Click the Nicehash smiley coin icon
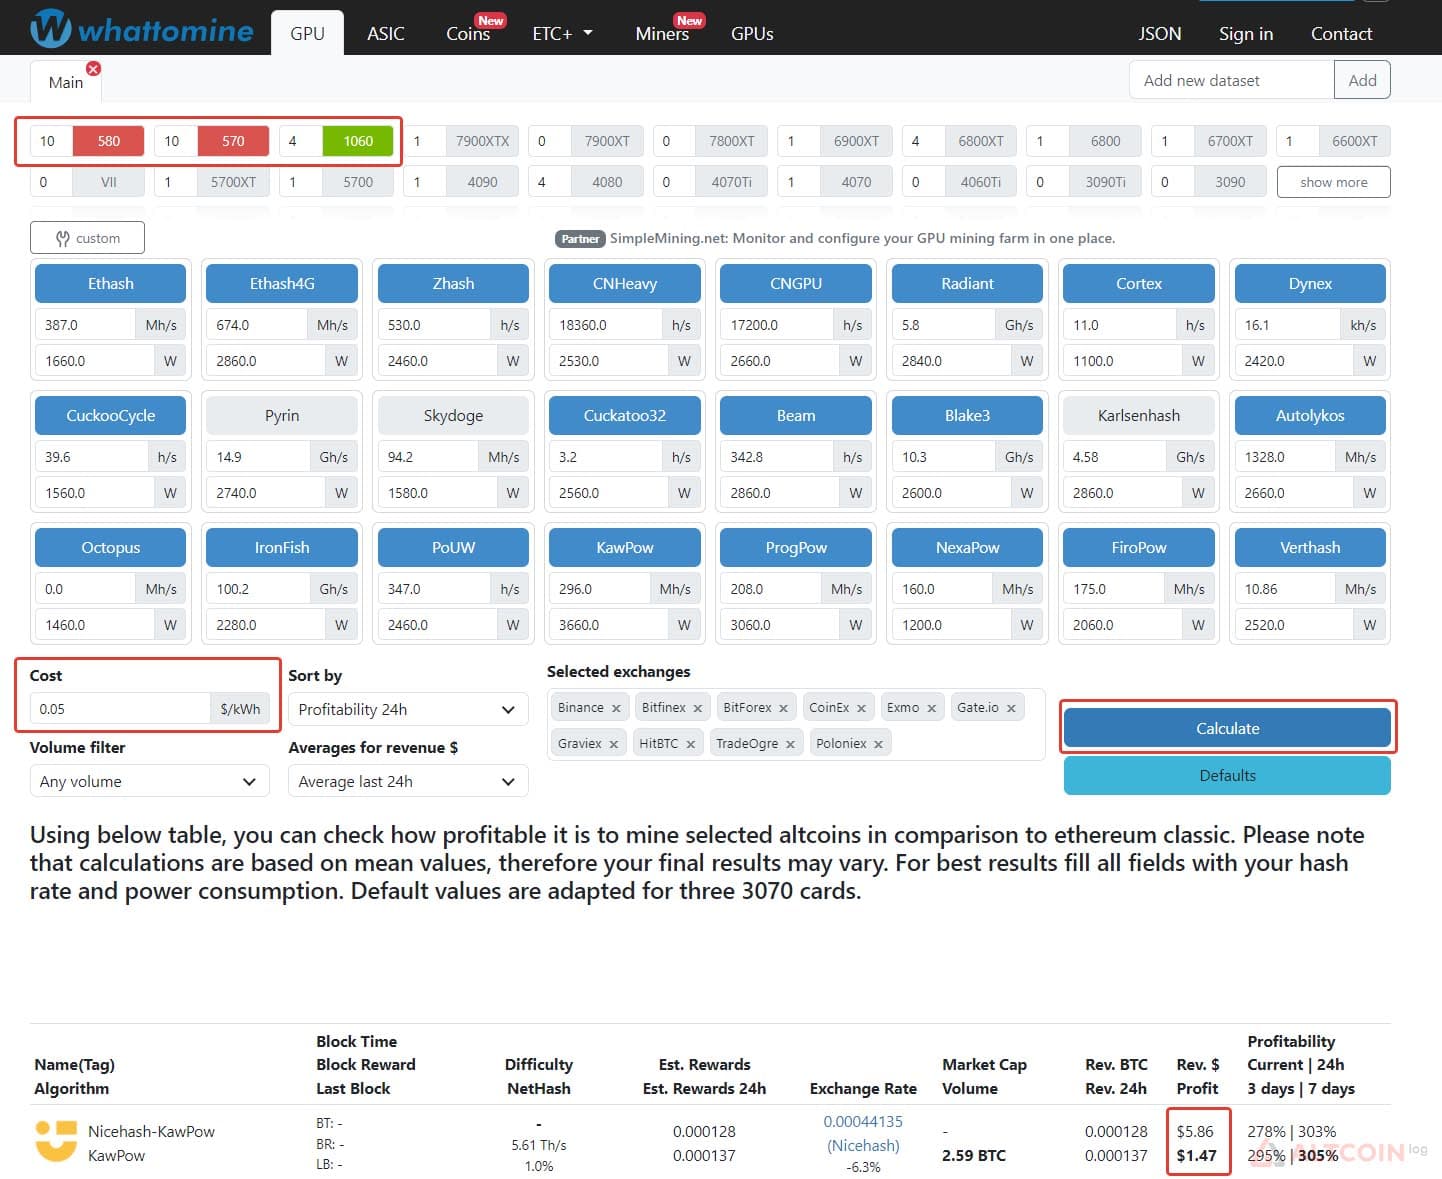1442x1179 pixels. click(56, 1142)
